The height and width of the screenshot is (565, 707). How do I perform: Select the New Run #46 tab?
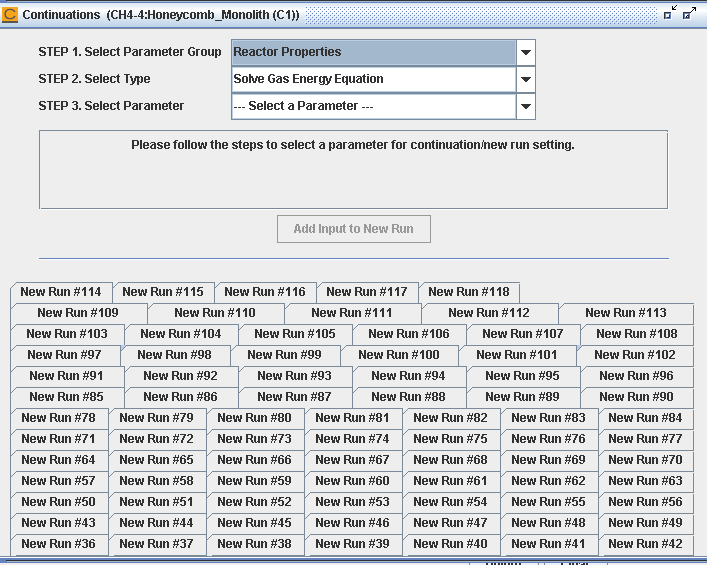point(353,523)
